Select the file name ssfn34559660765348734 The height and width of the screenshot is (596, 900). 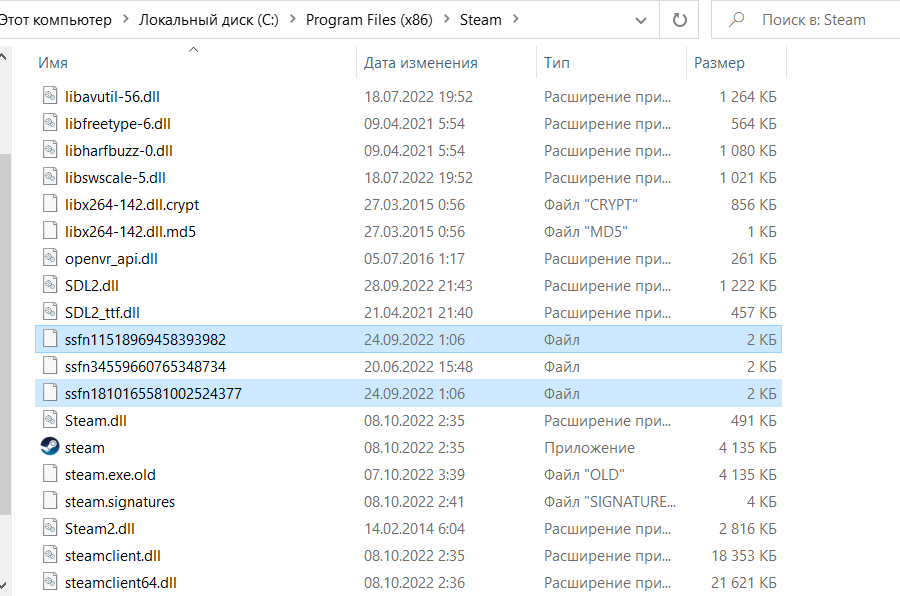pyautogui.click(x=145, y=366)
